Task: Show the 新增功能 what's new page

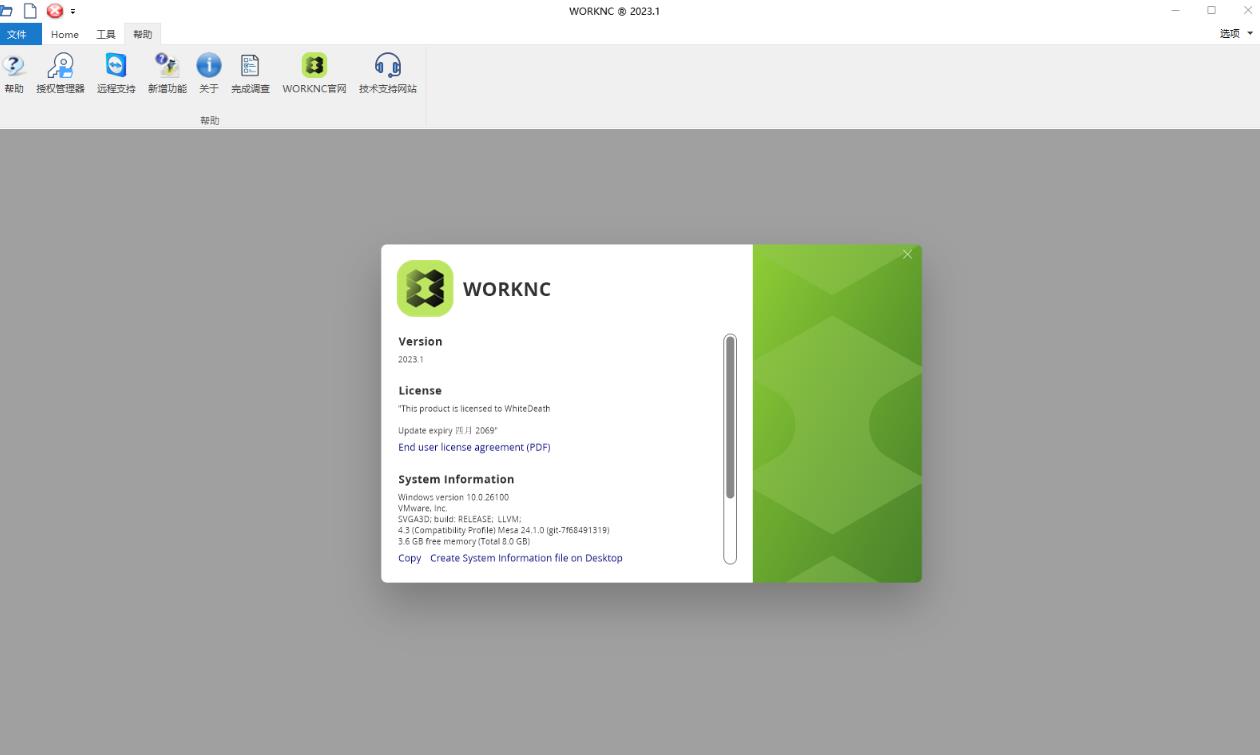Action: 167,73
